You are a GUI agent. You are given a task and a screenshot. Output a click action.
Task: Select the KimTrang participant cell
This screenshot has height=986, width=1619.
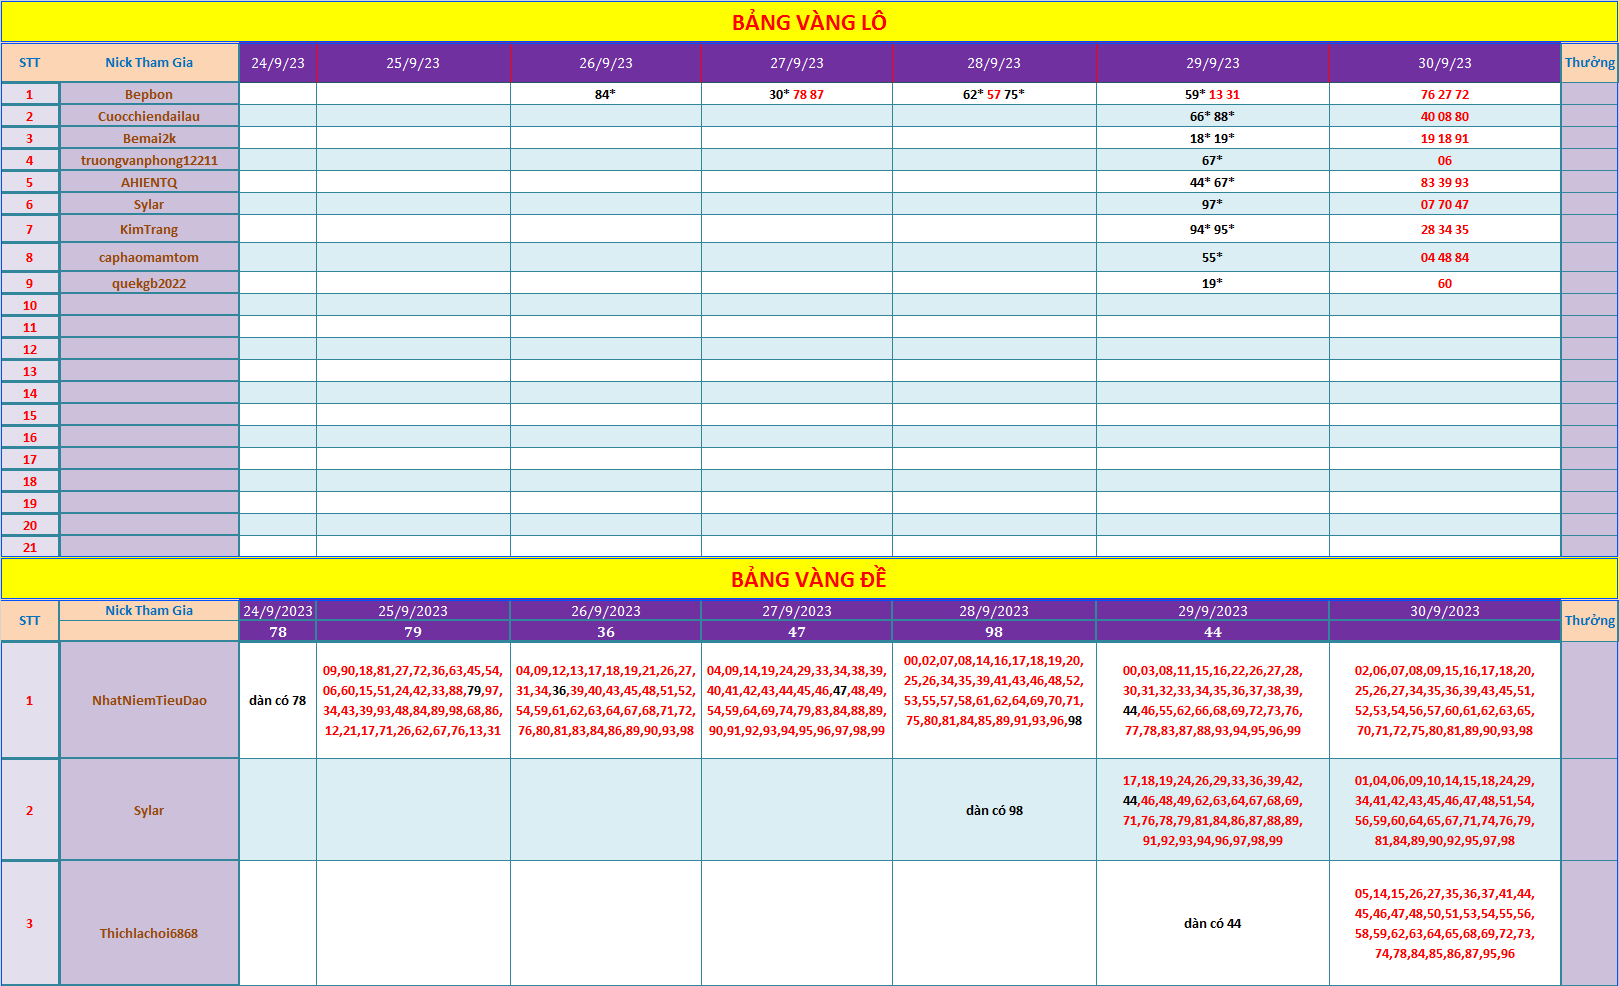[149, 229]
